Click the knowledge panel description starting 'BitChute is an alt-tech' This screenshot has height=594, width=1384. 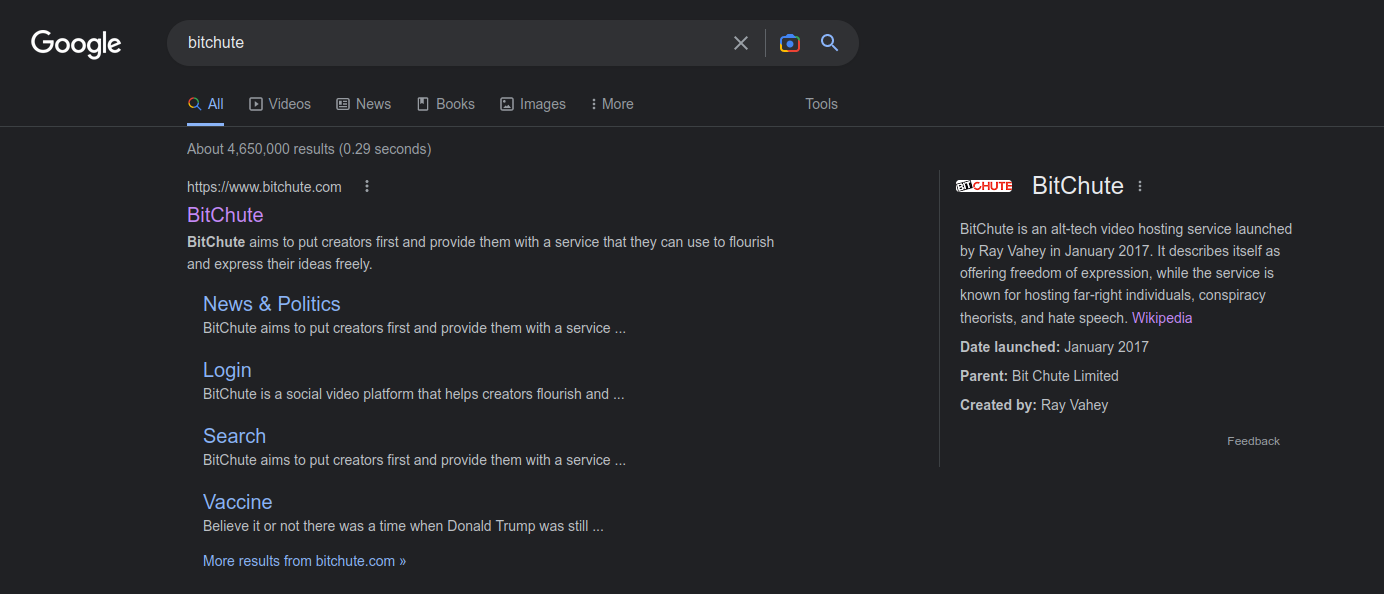pyautogui.click(x=1126, y=273)
